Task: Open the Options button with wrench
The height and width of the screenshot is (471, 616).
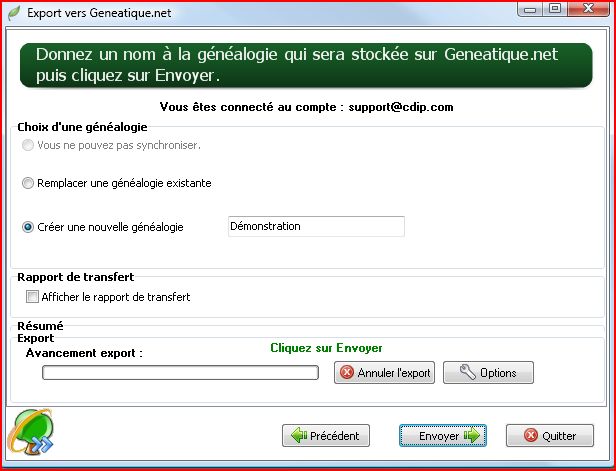Action: 488,372
